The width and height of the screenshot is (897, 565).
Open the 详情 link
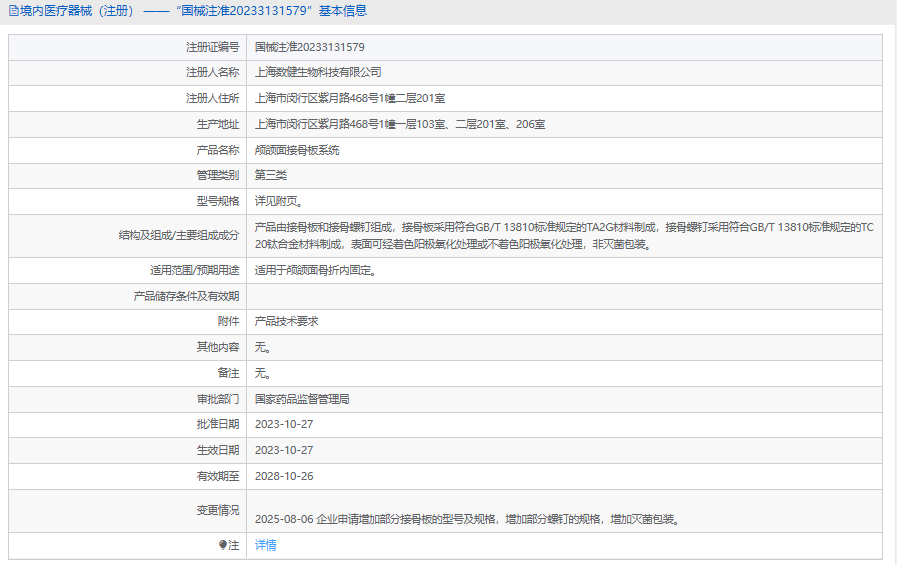[265, 545]
